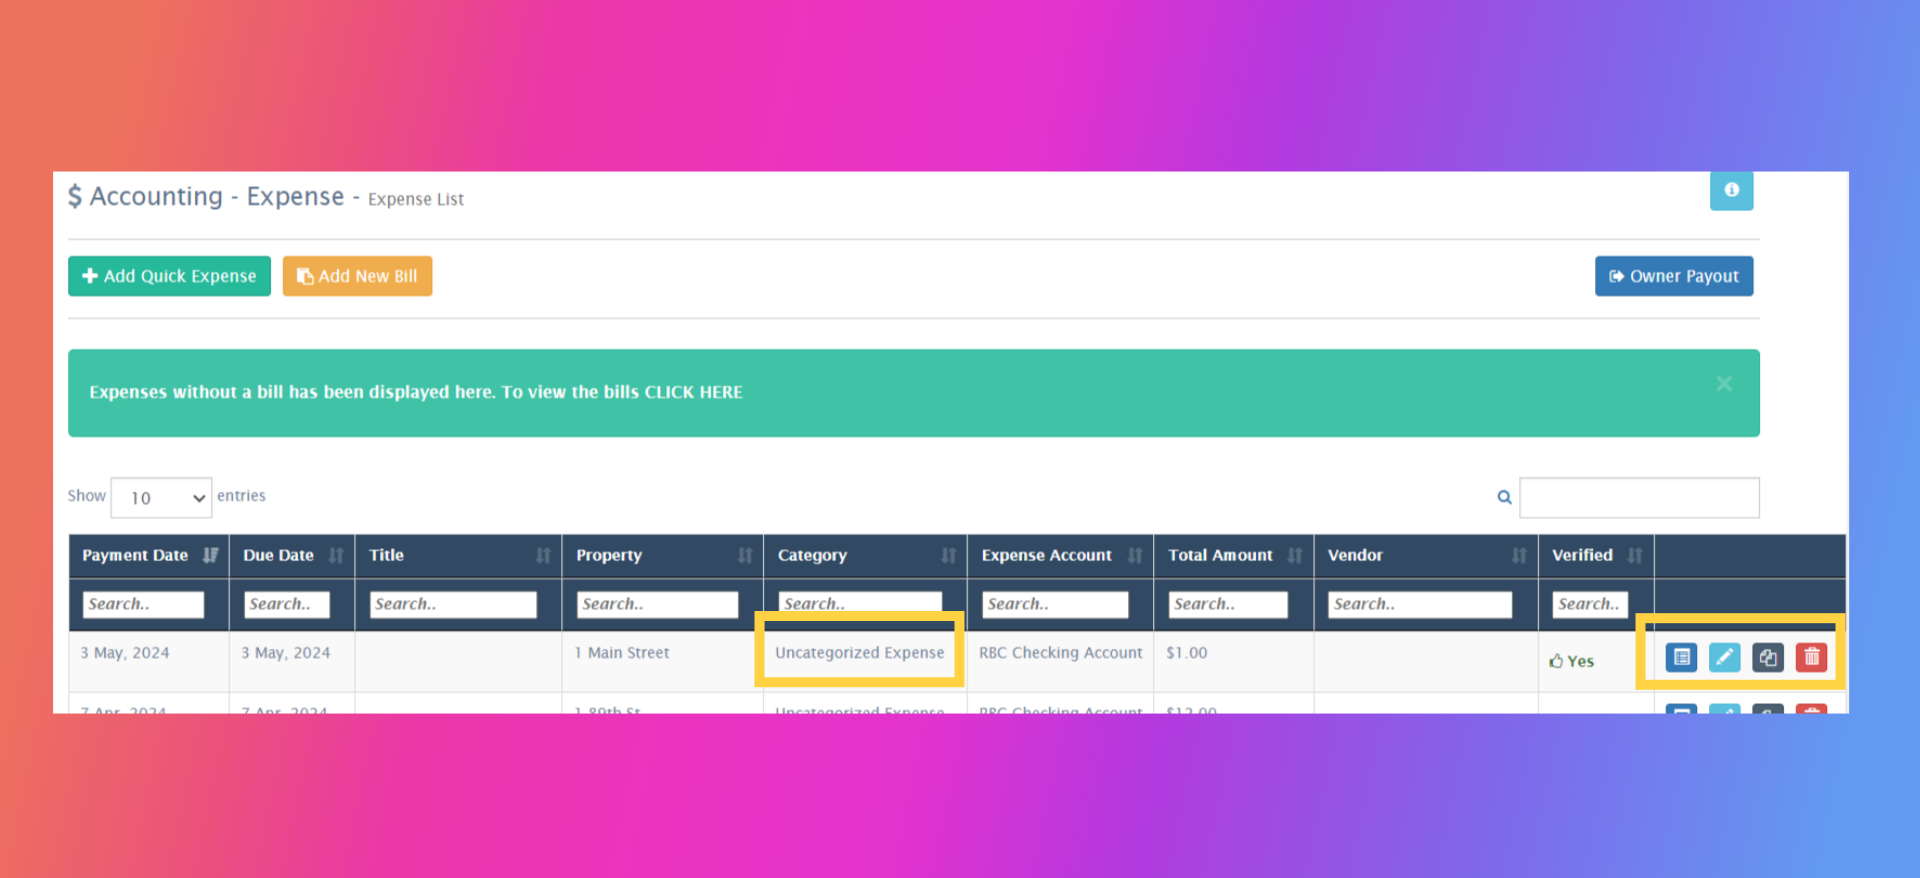Edit the 3 May 2024 expense
Viewport: 1920px width, 878px height.
tap(1724, 657)
